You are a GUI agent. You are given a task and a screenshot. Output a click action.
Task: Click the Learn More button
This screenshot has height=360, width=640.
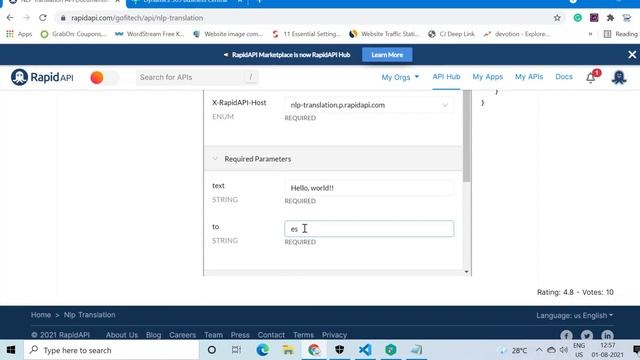pos(387,55)
